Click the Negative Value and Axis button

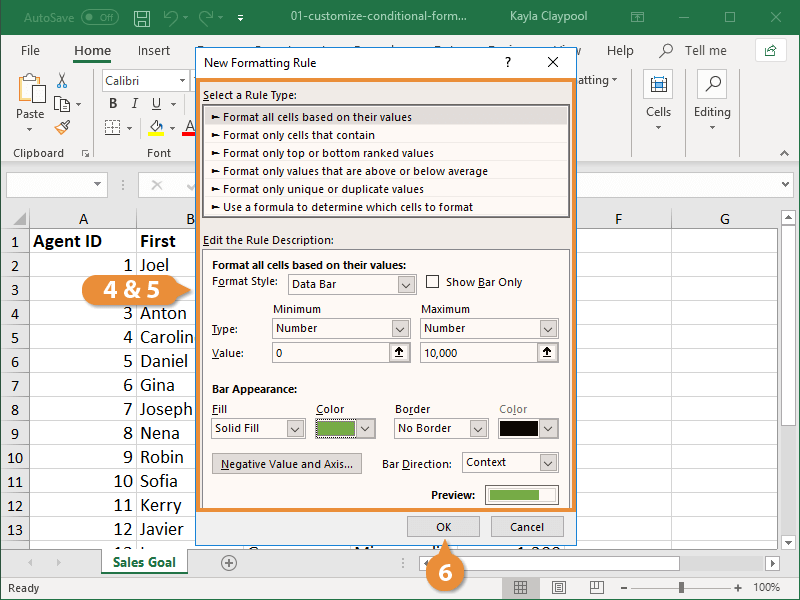pos(287,463)
